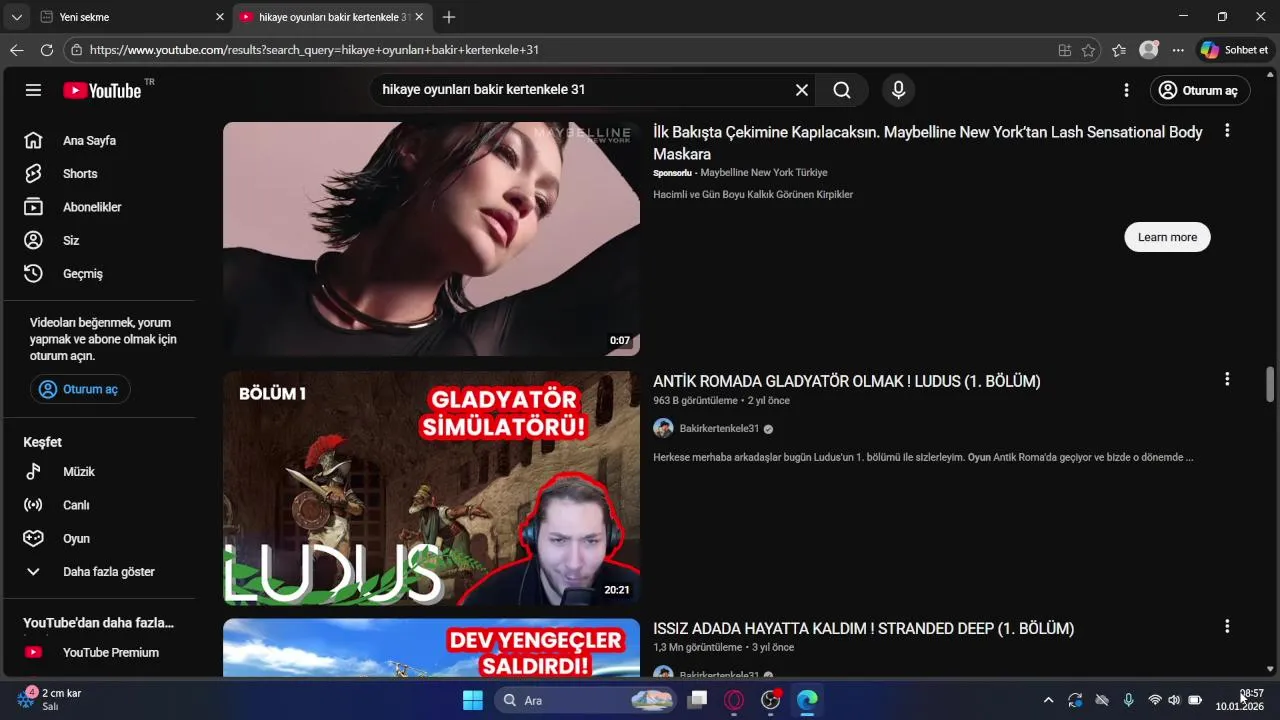
Task: Reload the page with refresh icon
Action: click(x=46, y=50)
